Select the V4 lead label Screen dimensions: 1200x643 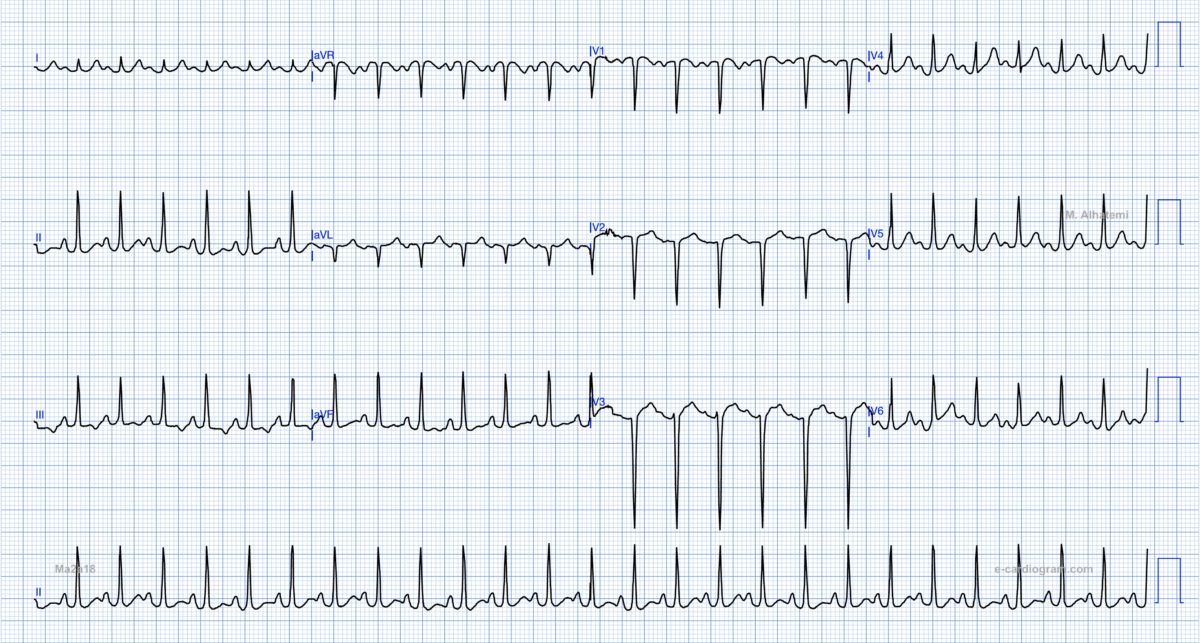876,55
